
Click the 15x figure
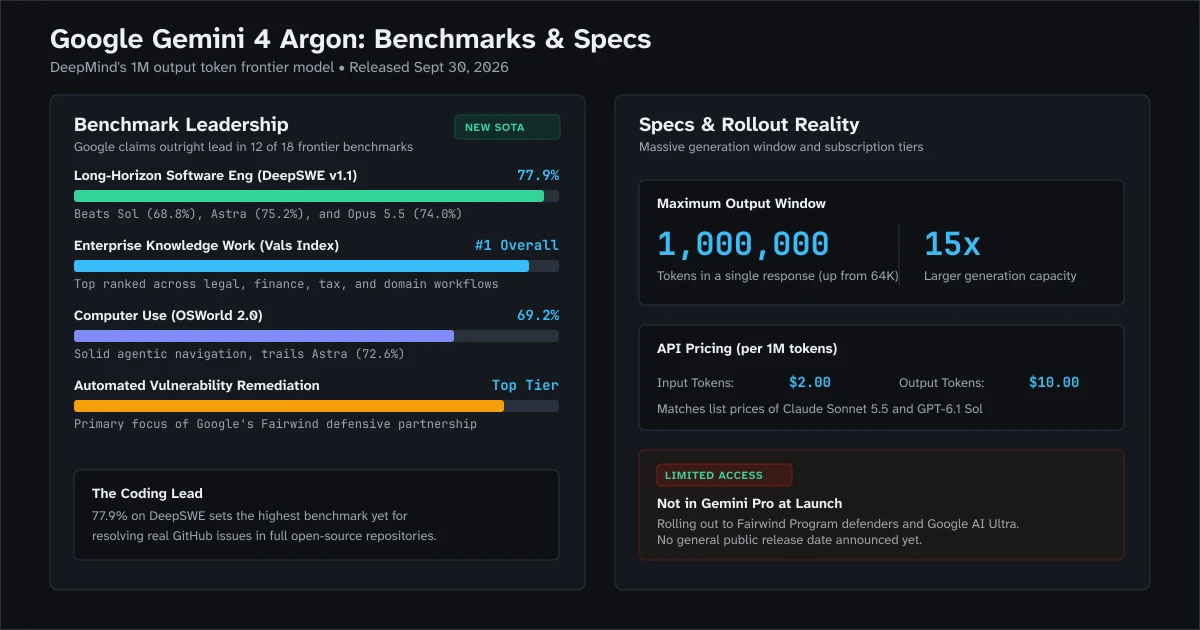point(952,244)
